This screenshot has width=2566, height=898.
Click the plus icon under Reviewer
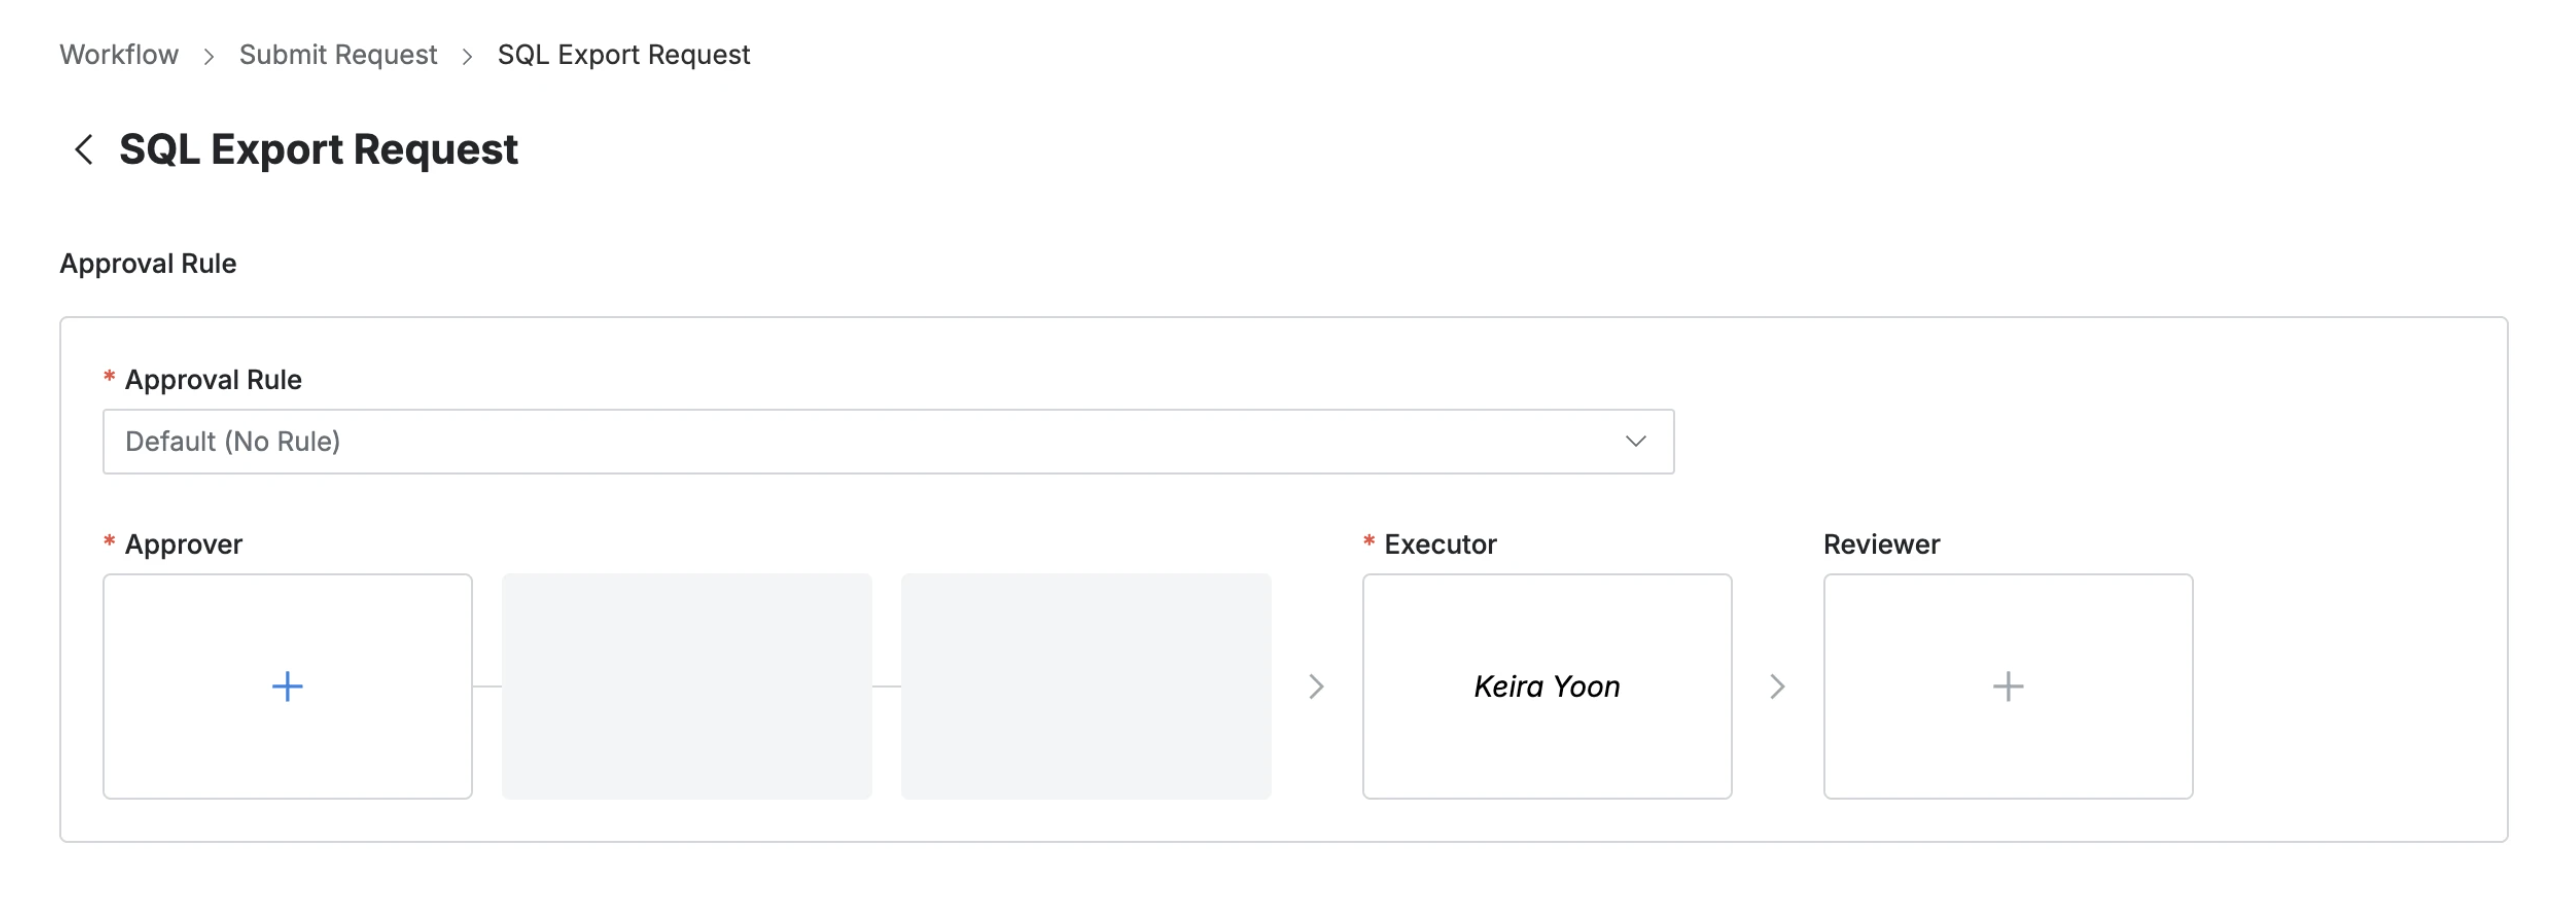(2008, 686)
